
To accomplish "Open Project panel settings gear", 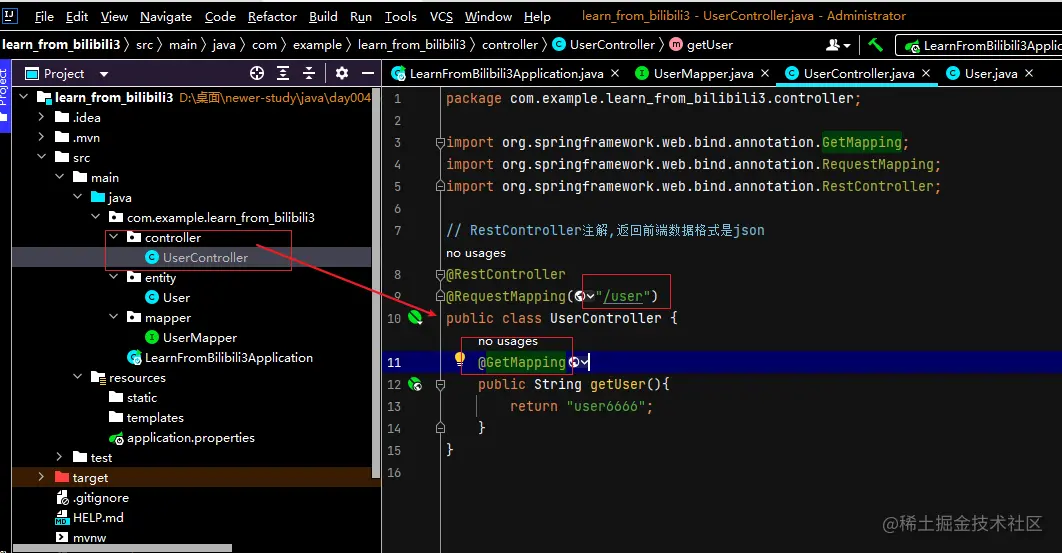I will click(342, 73).
